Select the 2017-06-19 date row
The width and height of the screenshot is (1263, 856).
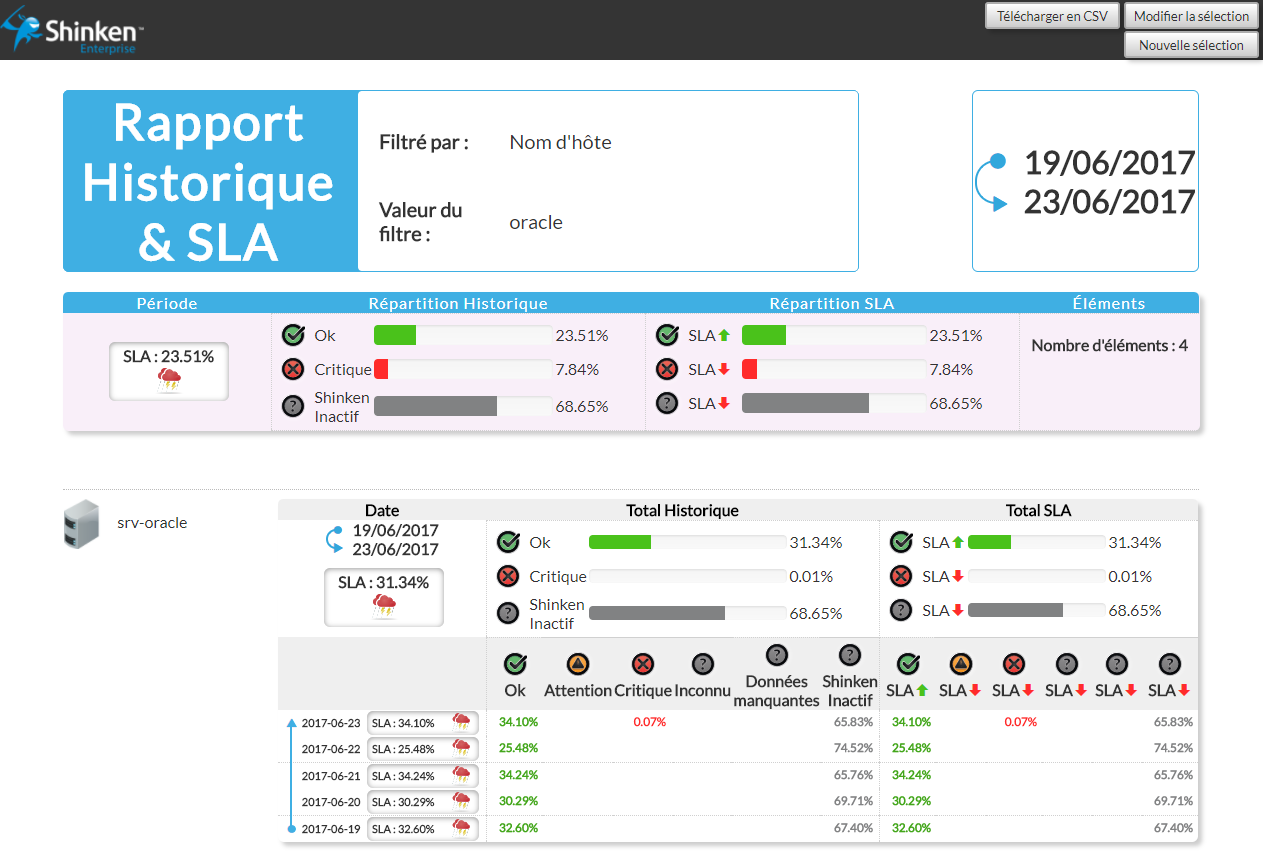(330, 828)
